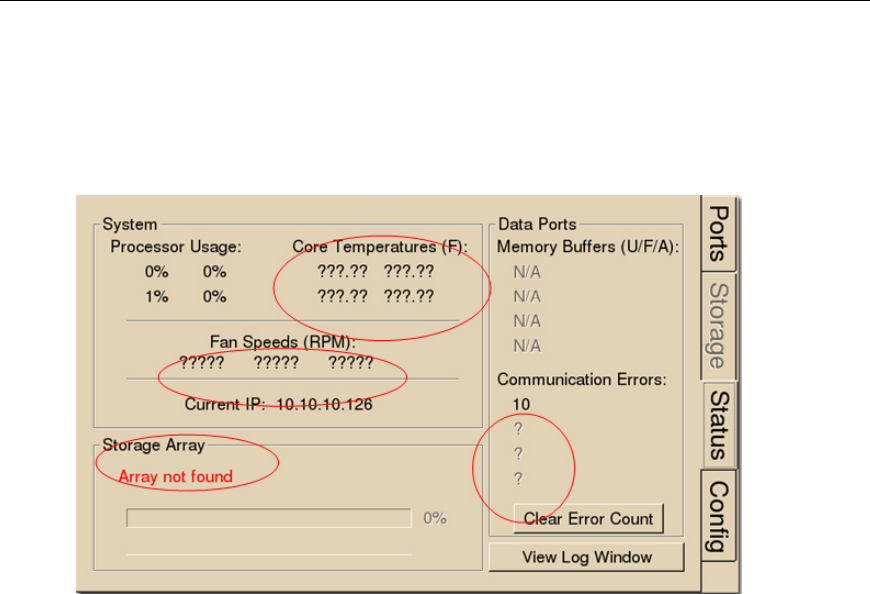Select the Status tab
Viewport: 870px width, 594px height.
click(x=720, y=425)
